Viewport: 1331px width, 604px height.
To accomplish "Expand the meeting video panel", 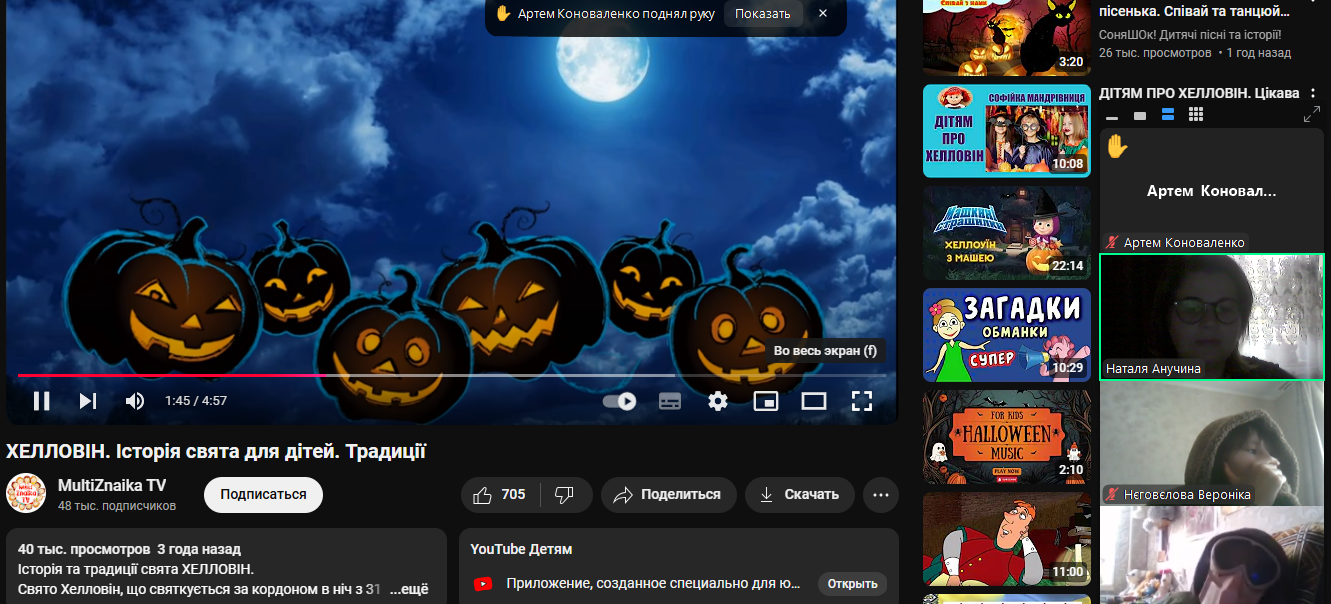I will 1312,116.
